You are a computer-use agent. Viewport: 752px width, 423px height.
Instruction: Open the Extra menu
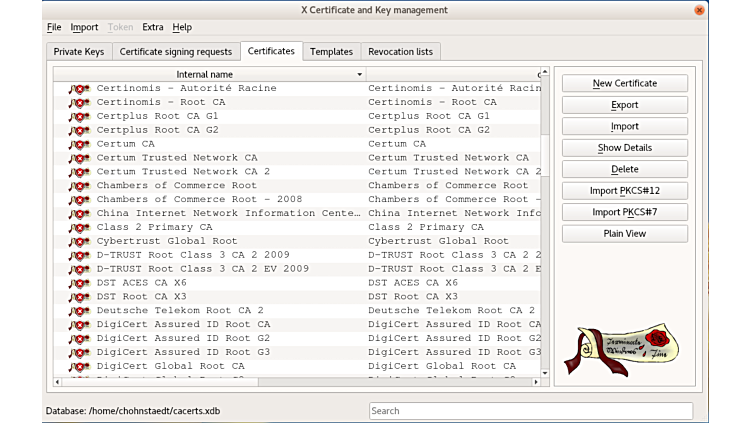pyautogui.click(x=152, y=27)
